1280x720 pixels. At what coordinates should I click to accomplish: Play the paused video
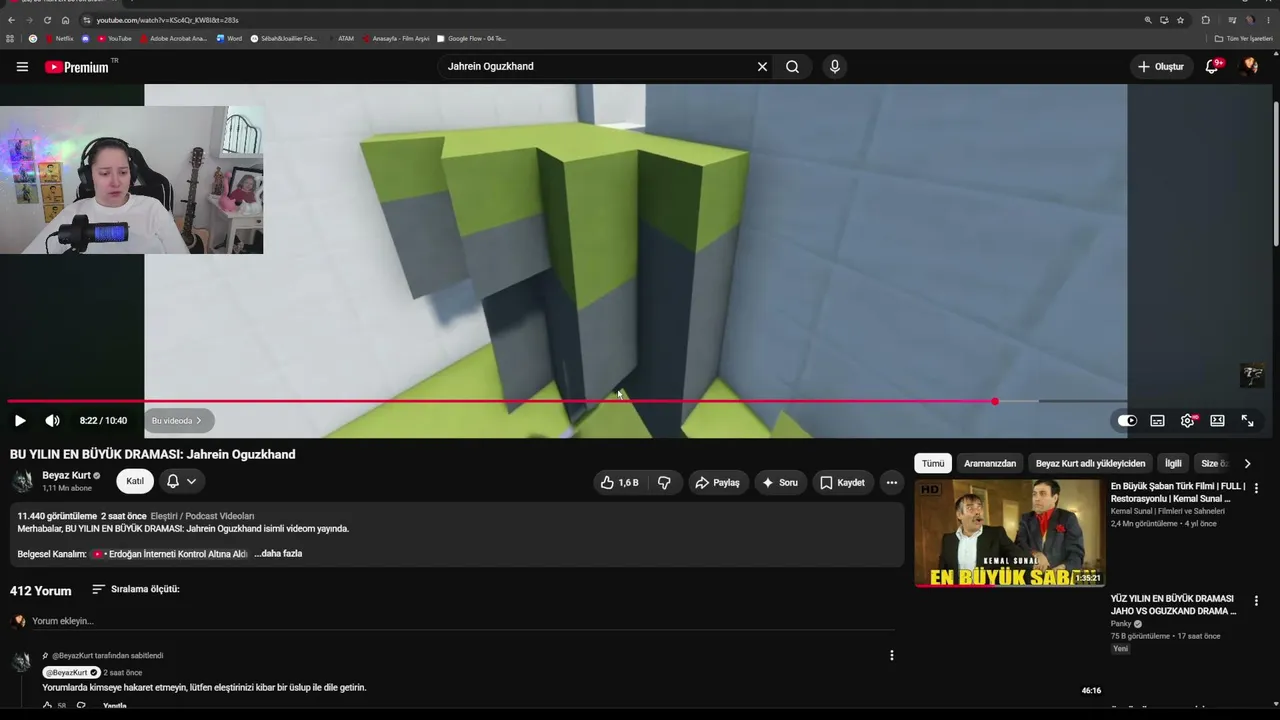pyautogui.click(x=20, y=421)
